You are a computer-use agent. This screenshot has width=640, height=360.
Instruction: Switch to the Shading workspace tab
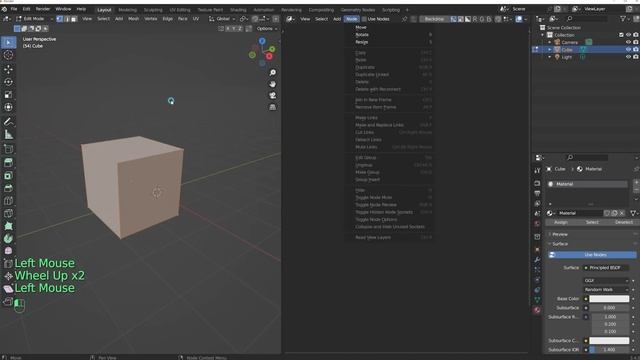238,10
